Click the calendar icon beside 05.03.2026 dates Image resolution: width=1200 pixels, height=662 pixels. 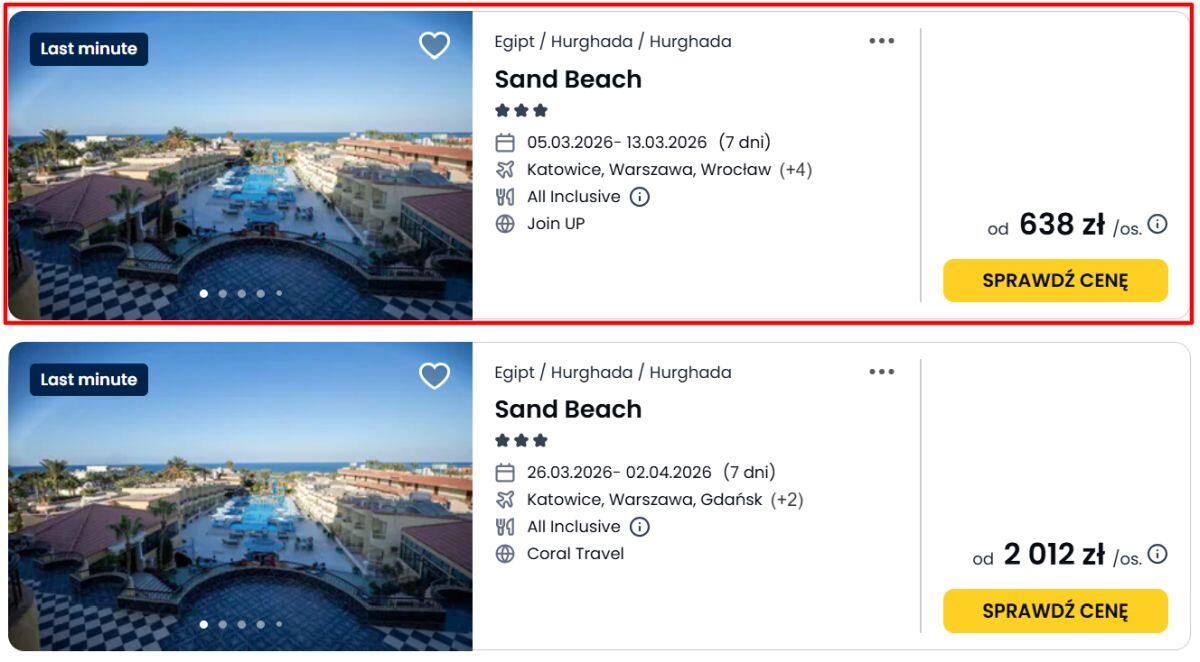[x=505, y=143]
